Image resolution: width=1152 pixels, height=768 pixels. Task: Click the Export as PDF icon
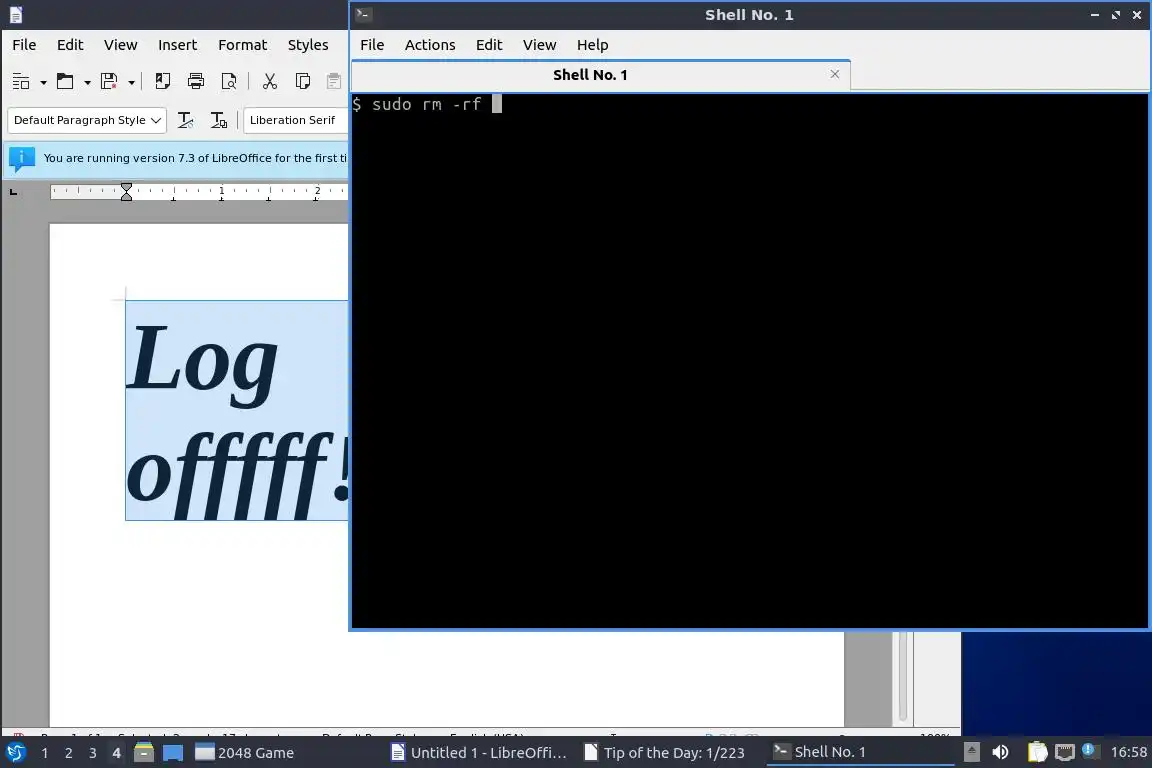[162, 81]
